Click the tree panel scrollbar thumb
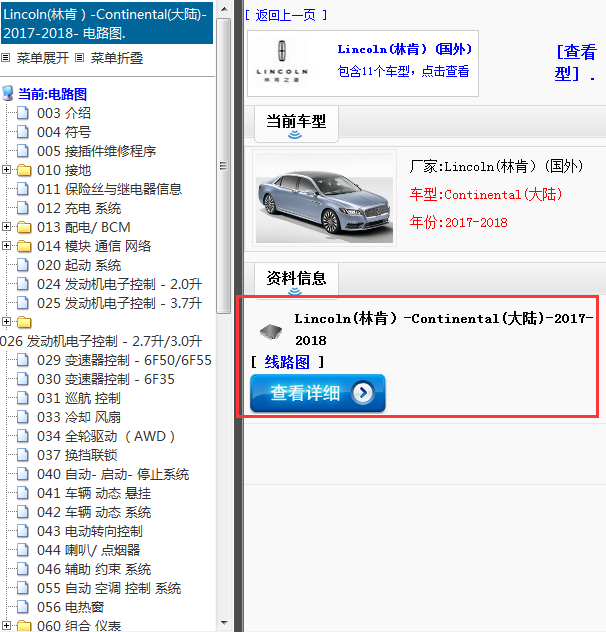Image resolution: width=606 pixels, height=632 pixels. coord(223,165)
